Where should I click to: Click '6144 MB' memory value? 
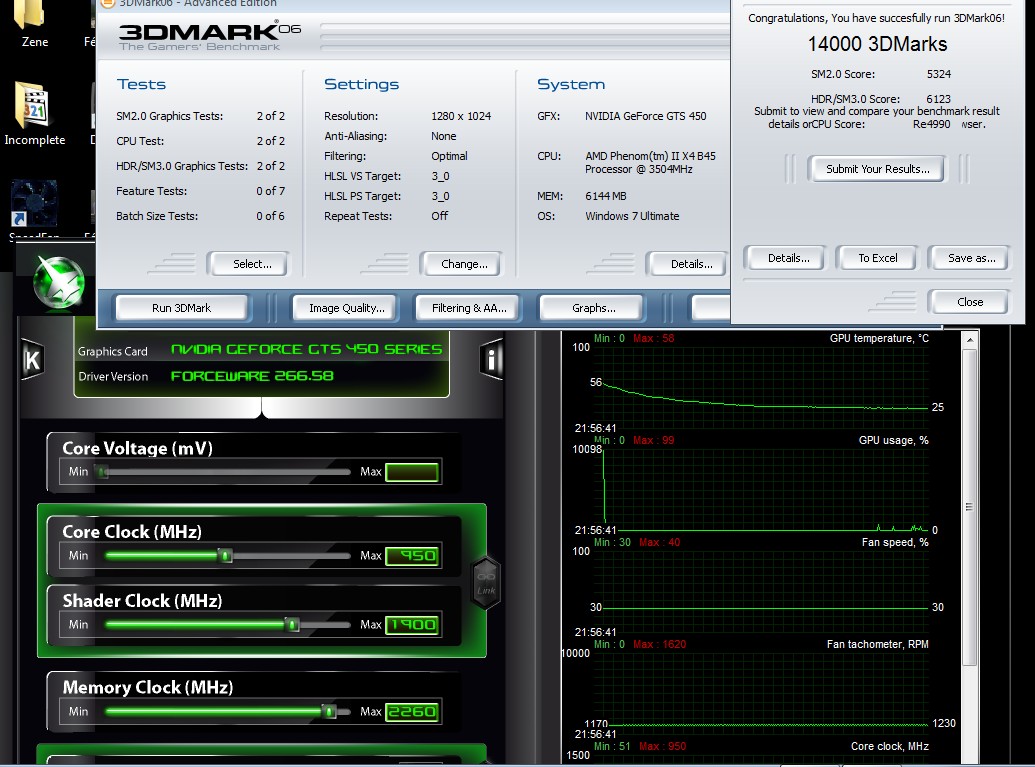click(x=605, y=196)
